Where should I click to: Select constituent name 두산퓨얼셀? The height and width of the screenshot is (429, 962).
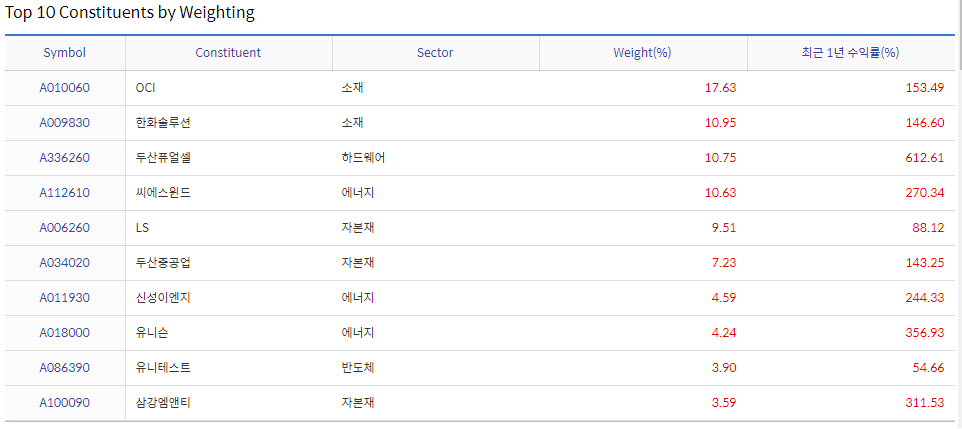(163, 158)
